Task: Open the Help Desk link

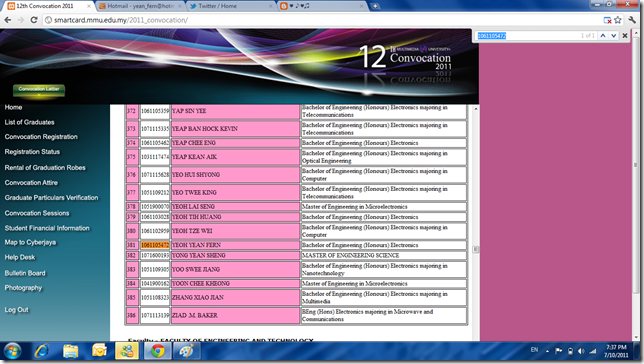Action: pyautogui.click(x=20, y=257)
